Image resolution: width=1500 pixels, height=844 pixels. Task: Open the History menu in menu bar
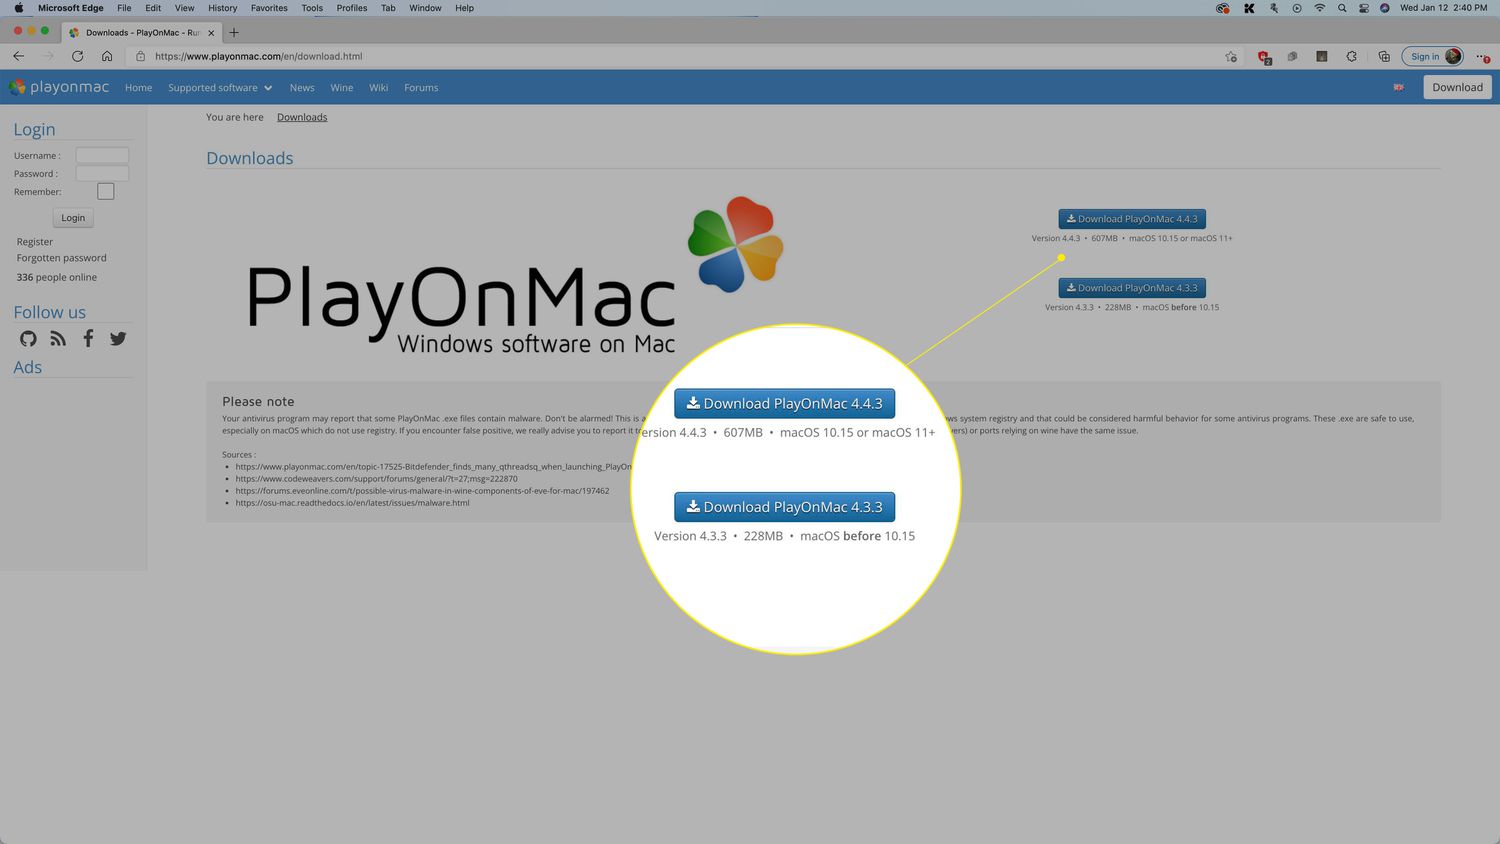click(x=222, y=8)
